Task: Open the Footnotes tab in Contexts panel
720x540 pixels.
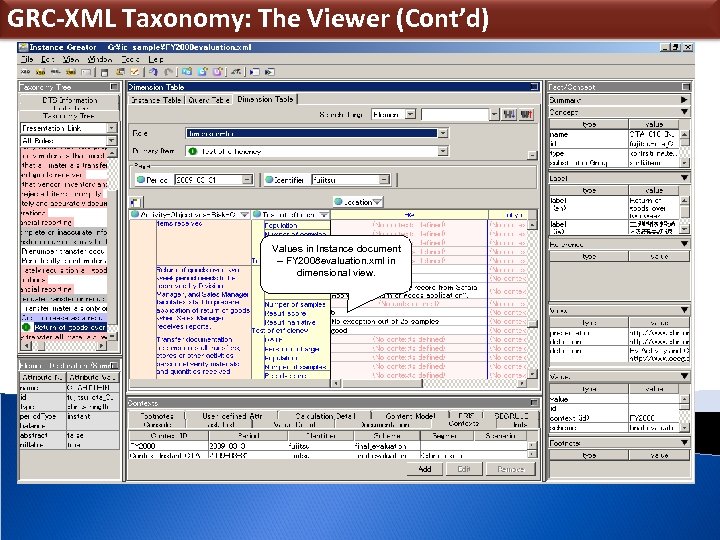Action: tap(157, 416)
